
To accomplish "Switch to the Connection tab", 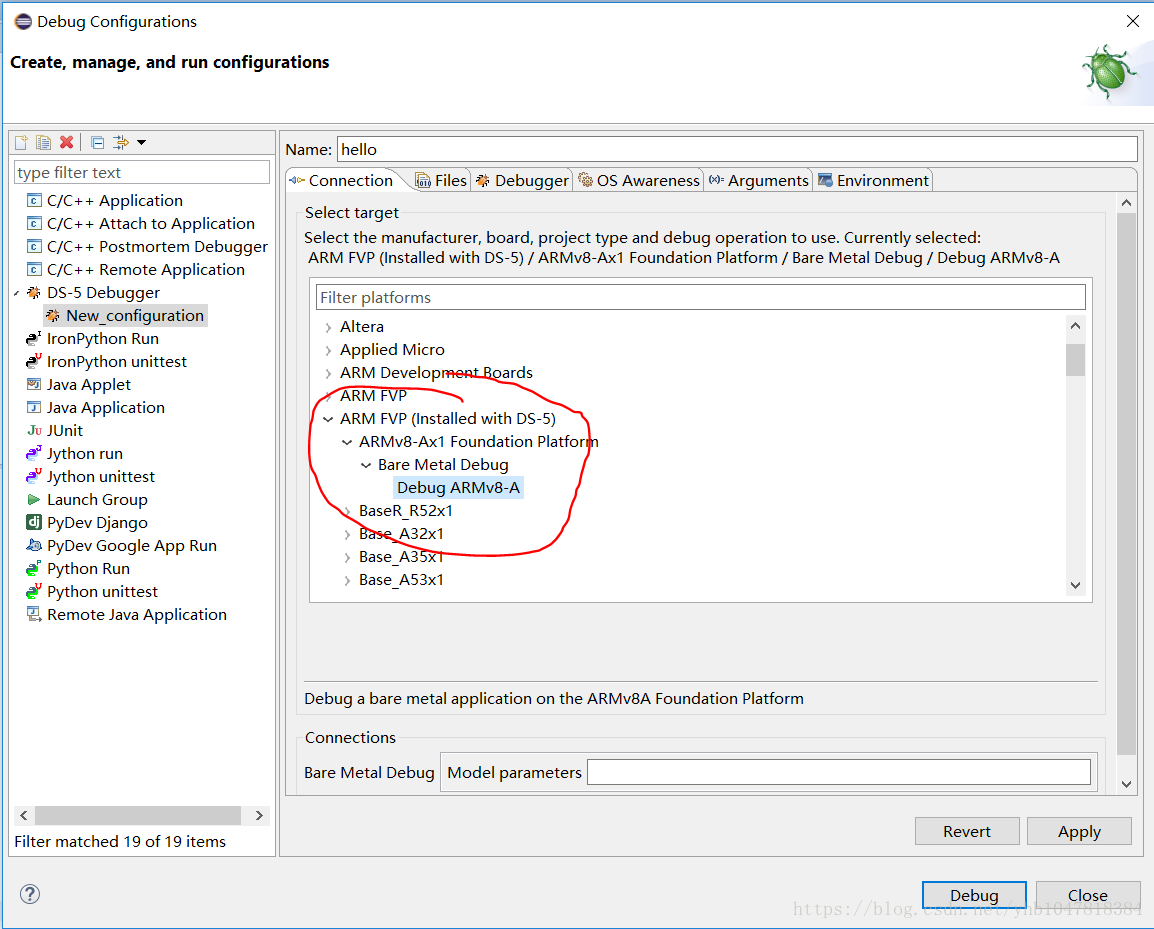I will pos(341,180).
